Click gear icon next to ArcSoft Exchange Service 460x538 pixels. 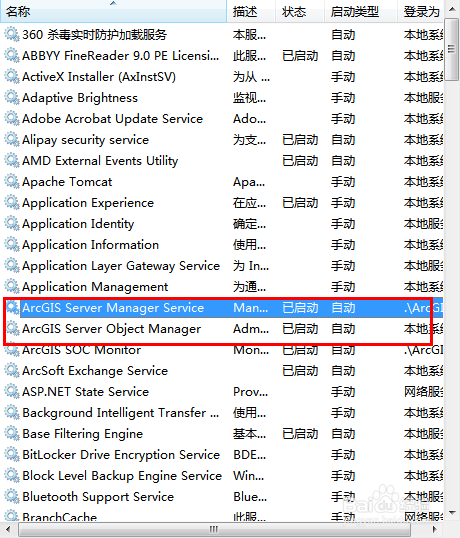tap(12, 371)
